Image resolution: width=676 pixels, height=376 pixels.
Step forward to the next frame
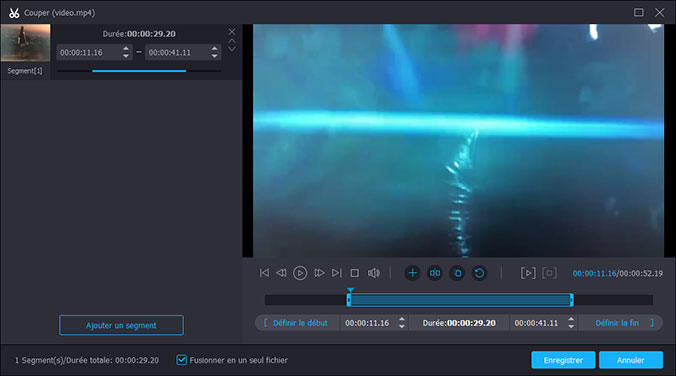pos(319,273)
